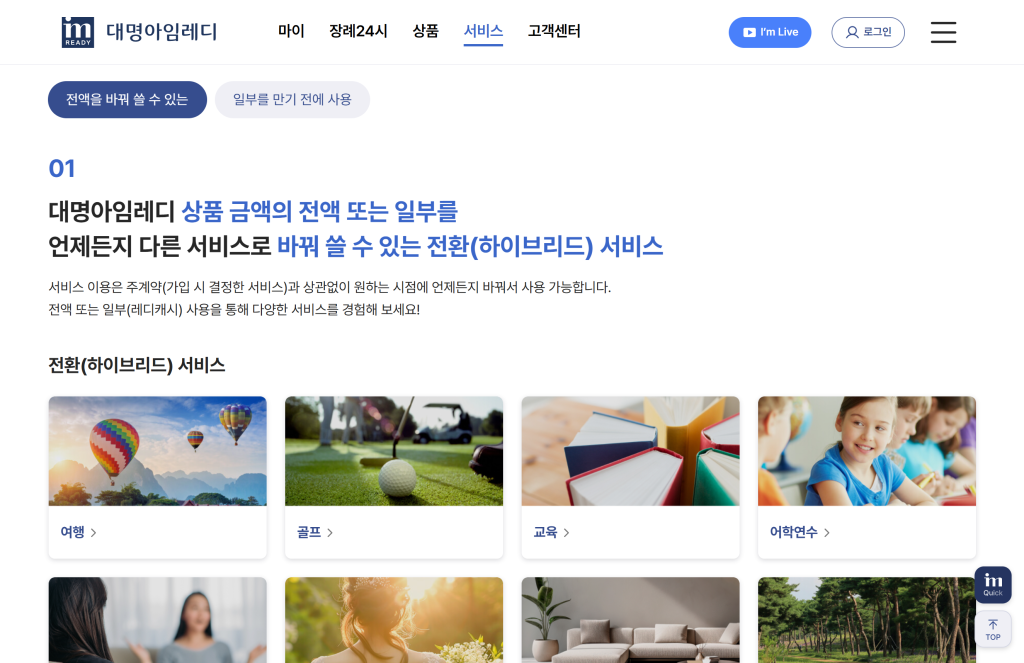Image resolution: width=1024 pixels, height=663 pixels.
Task: Click the chevron next to 어학연수
Action: coord(827,533)
